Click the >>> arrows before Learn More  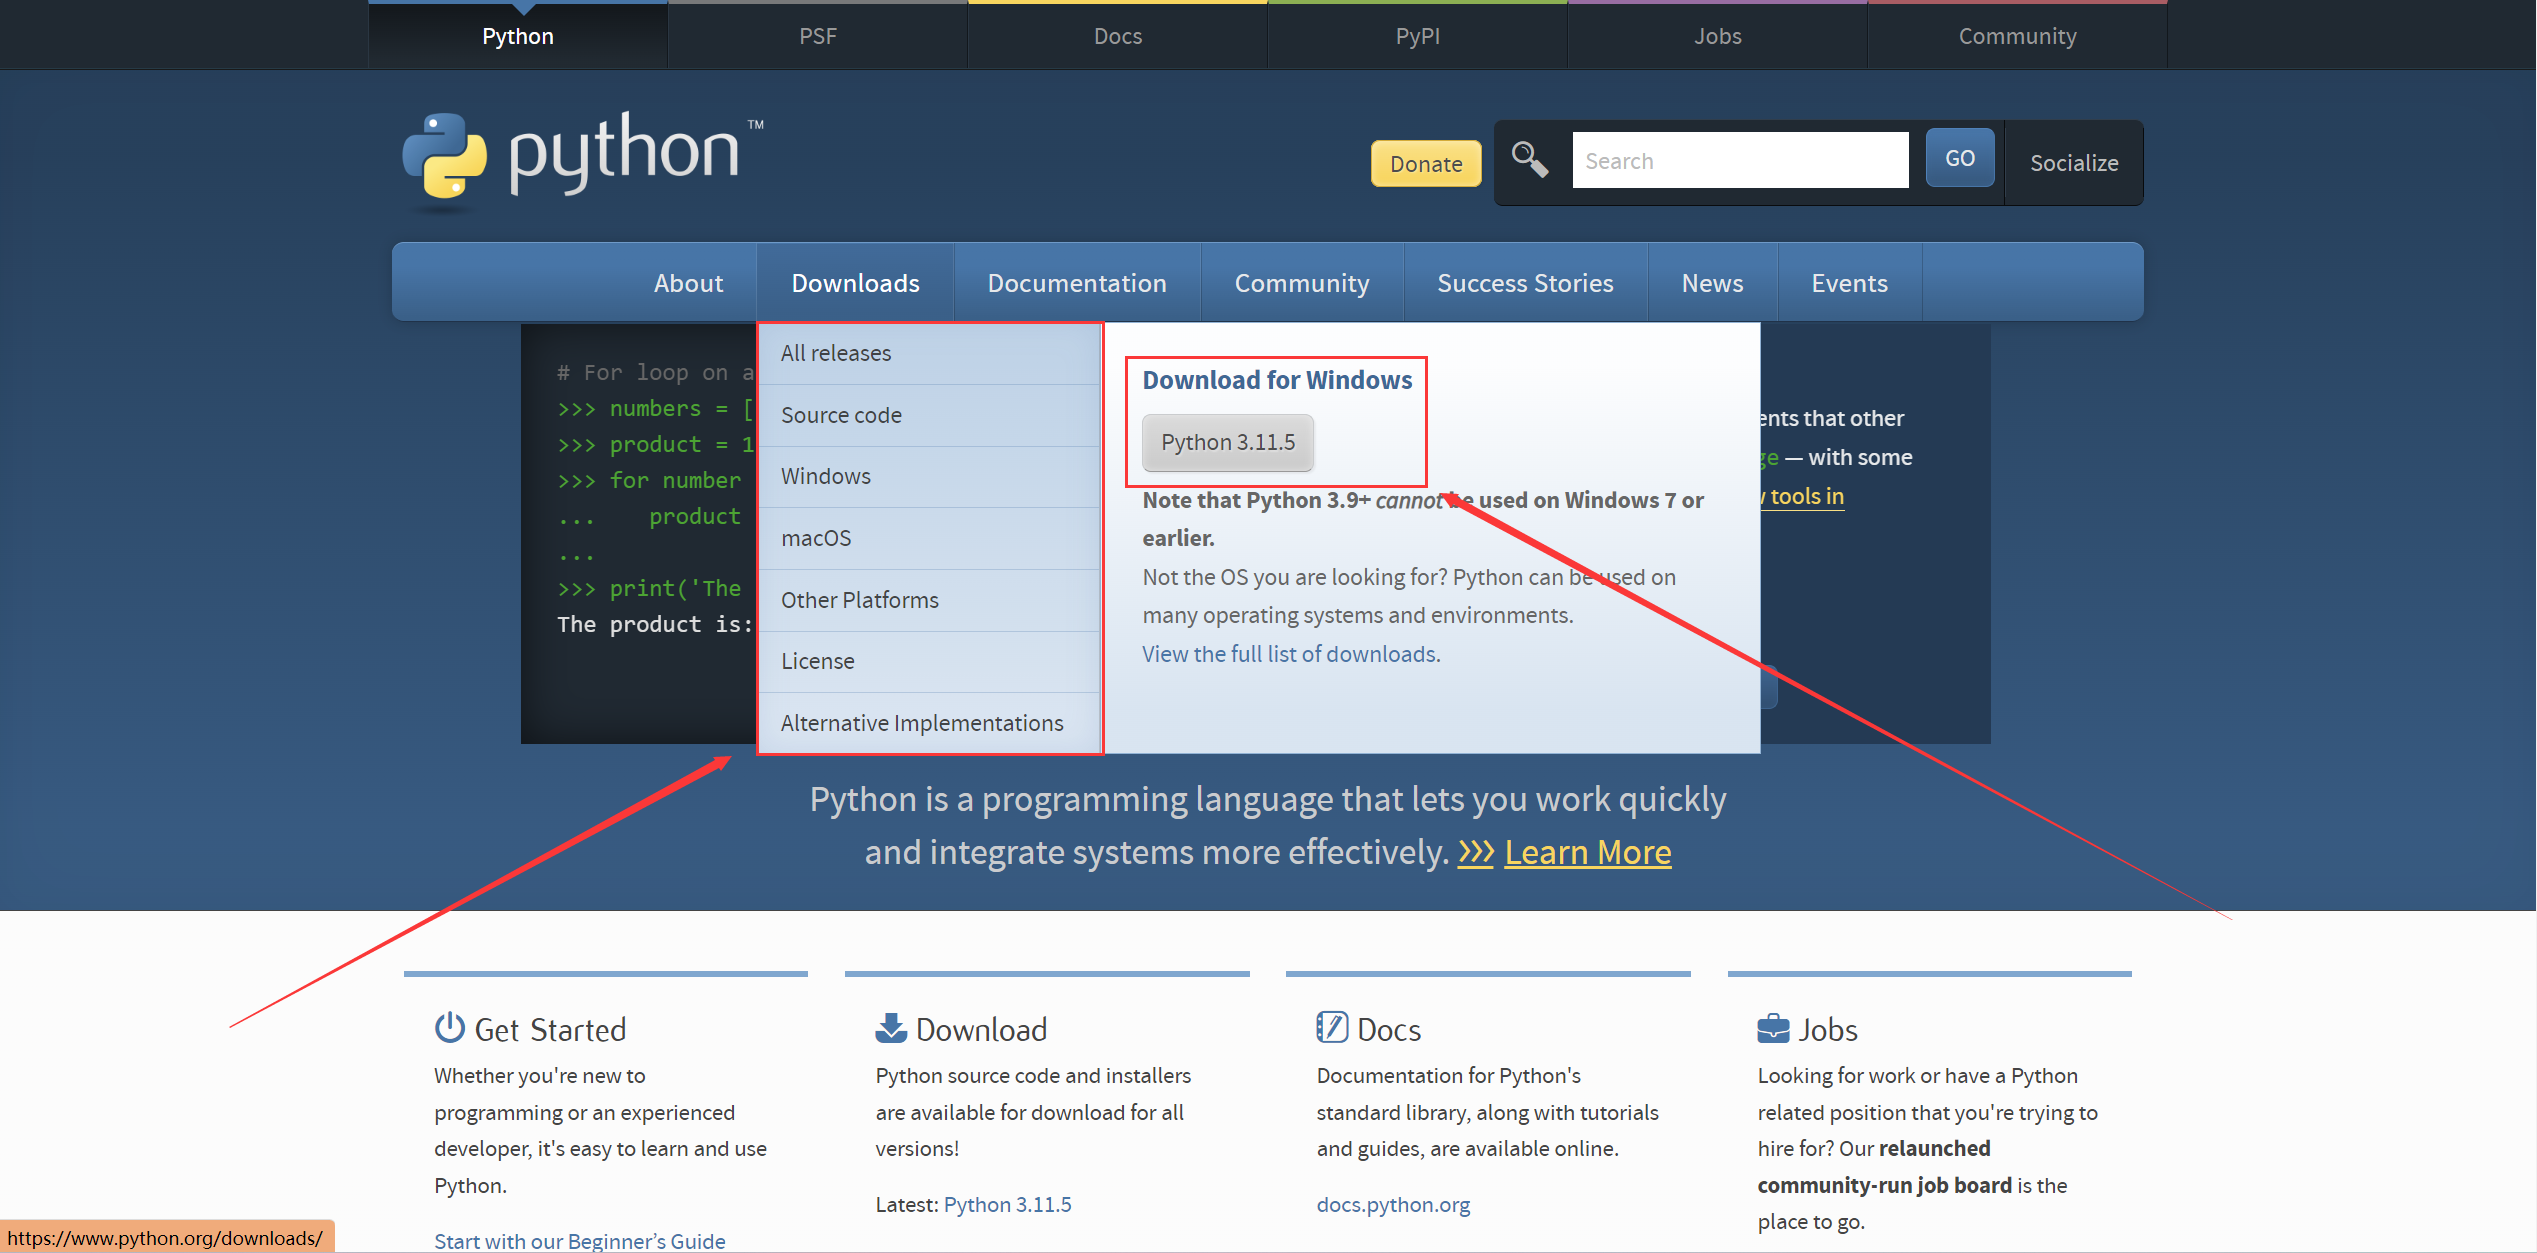[1475, 853]
